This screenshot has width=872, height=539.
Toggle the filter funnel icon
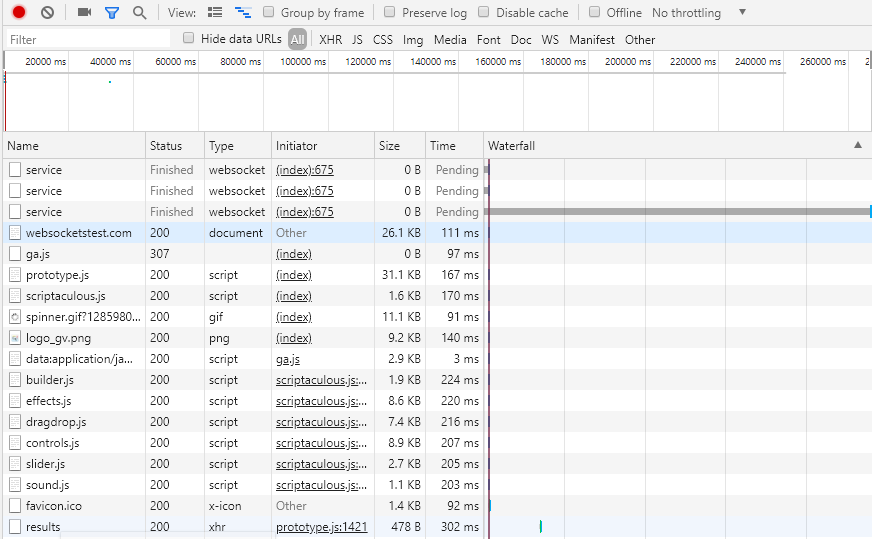coord(112,12)
